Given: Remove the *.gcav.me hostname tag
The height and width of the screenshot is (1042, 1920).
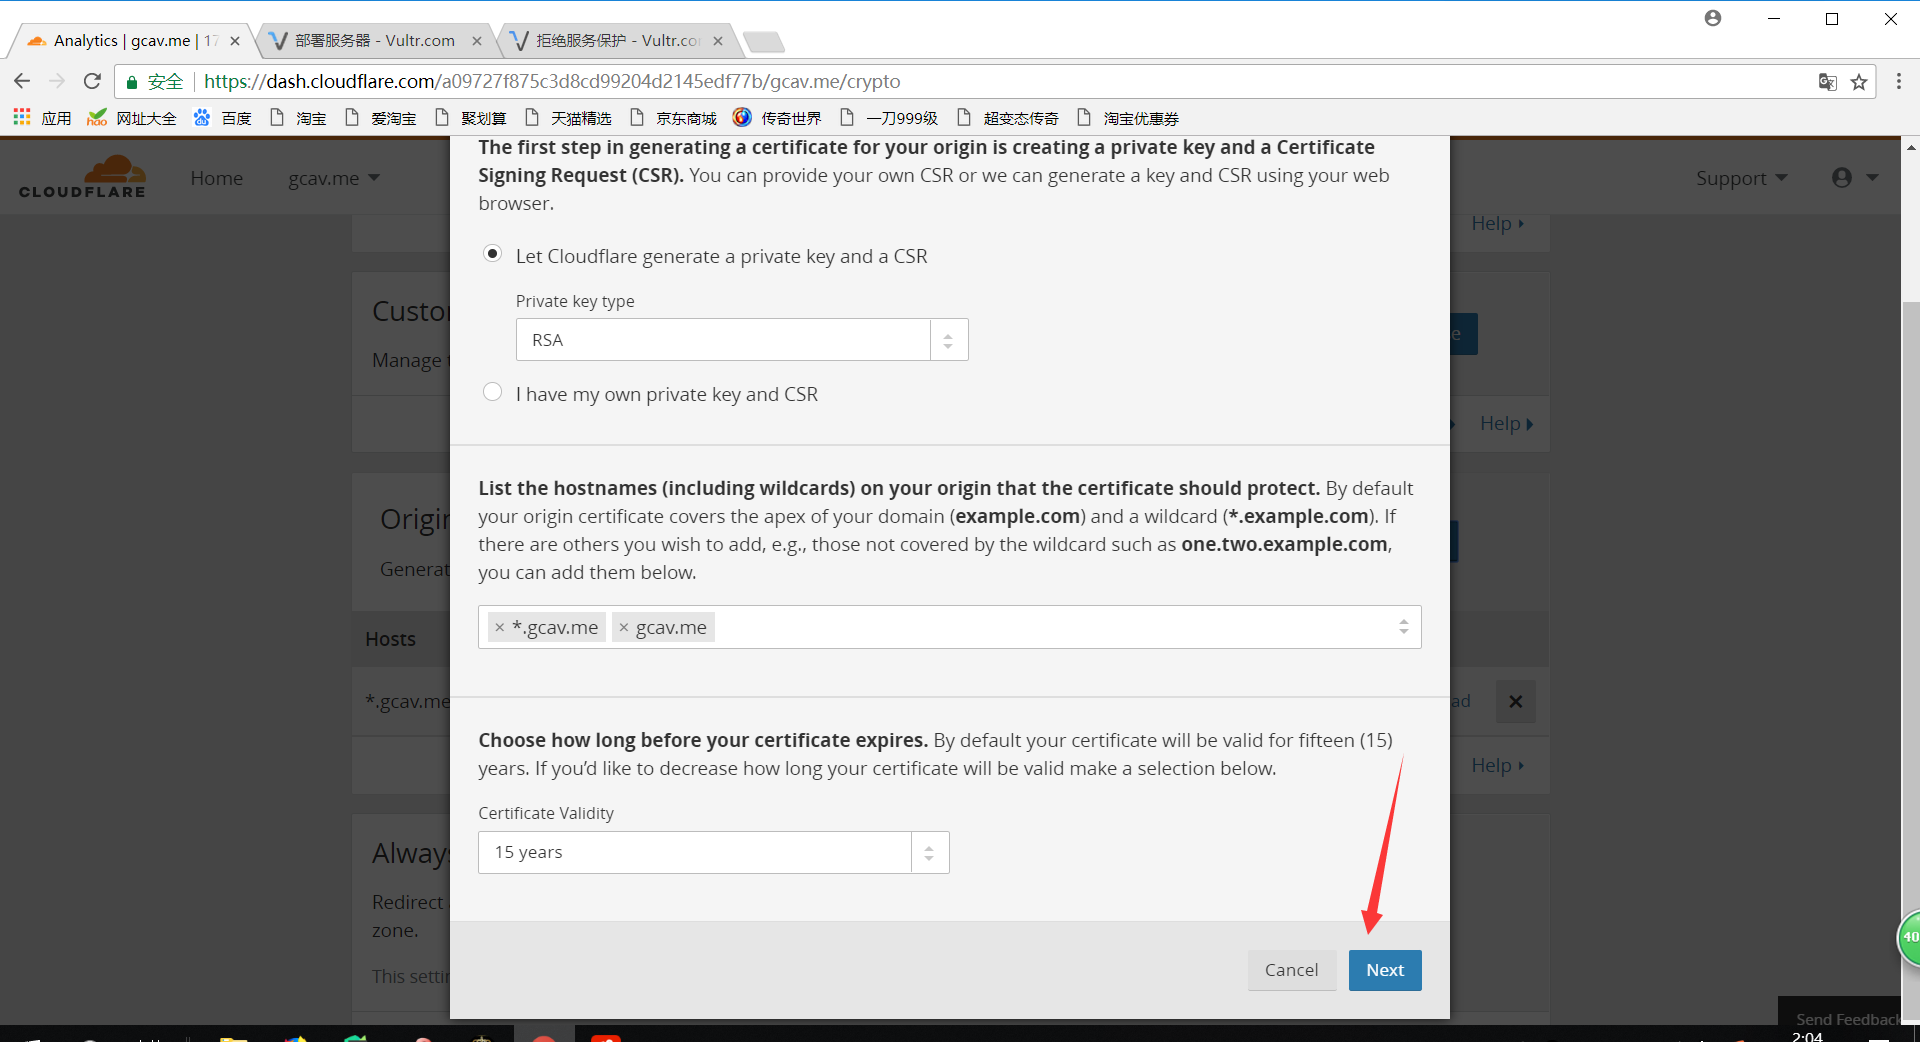Looking at the screenshot, I should tap(500, 628).
